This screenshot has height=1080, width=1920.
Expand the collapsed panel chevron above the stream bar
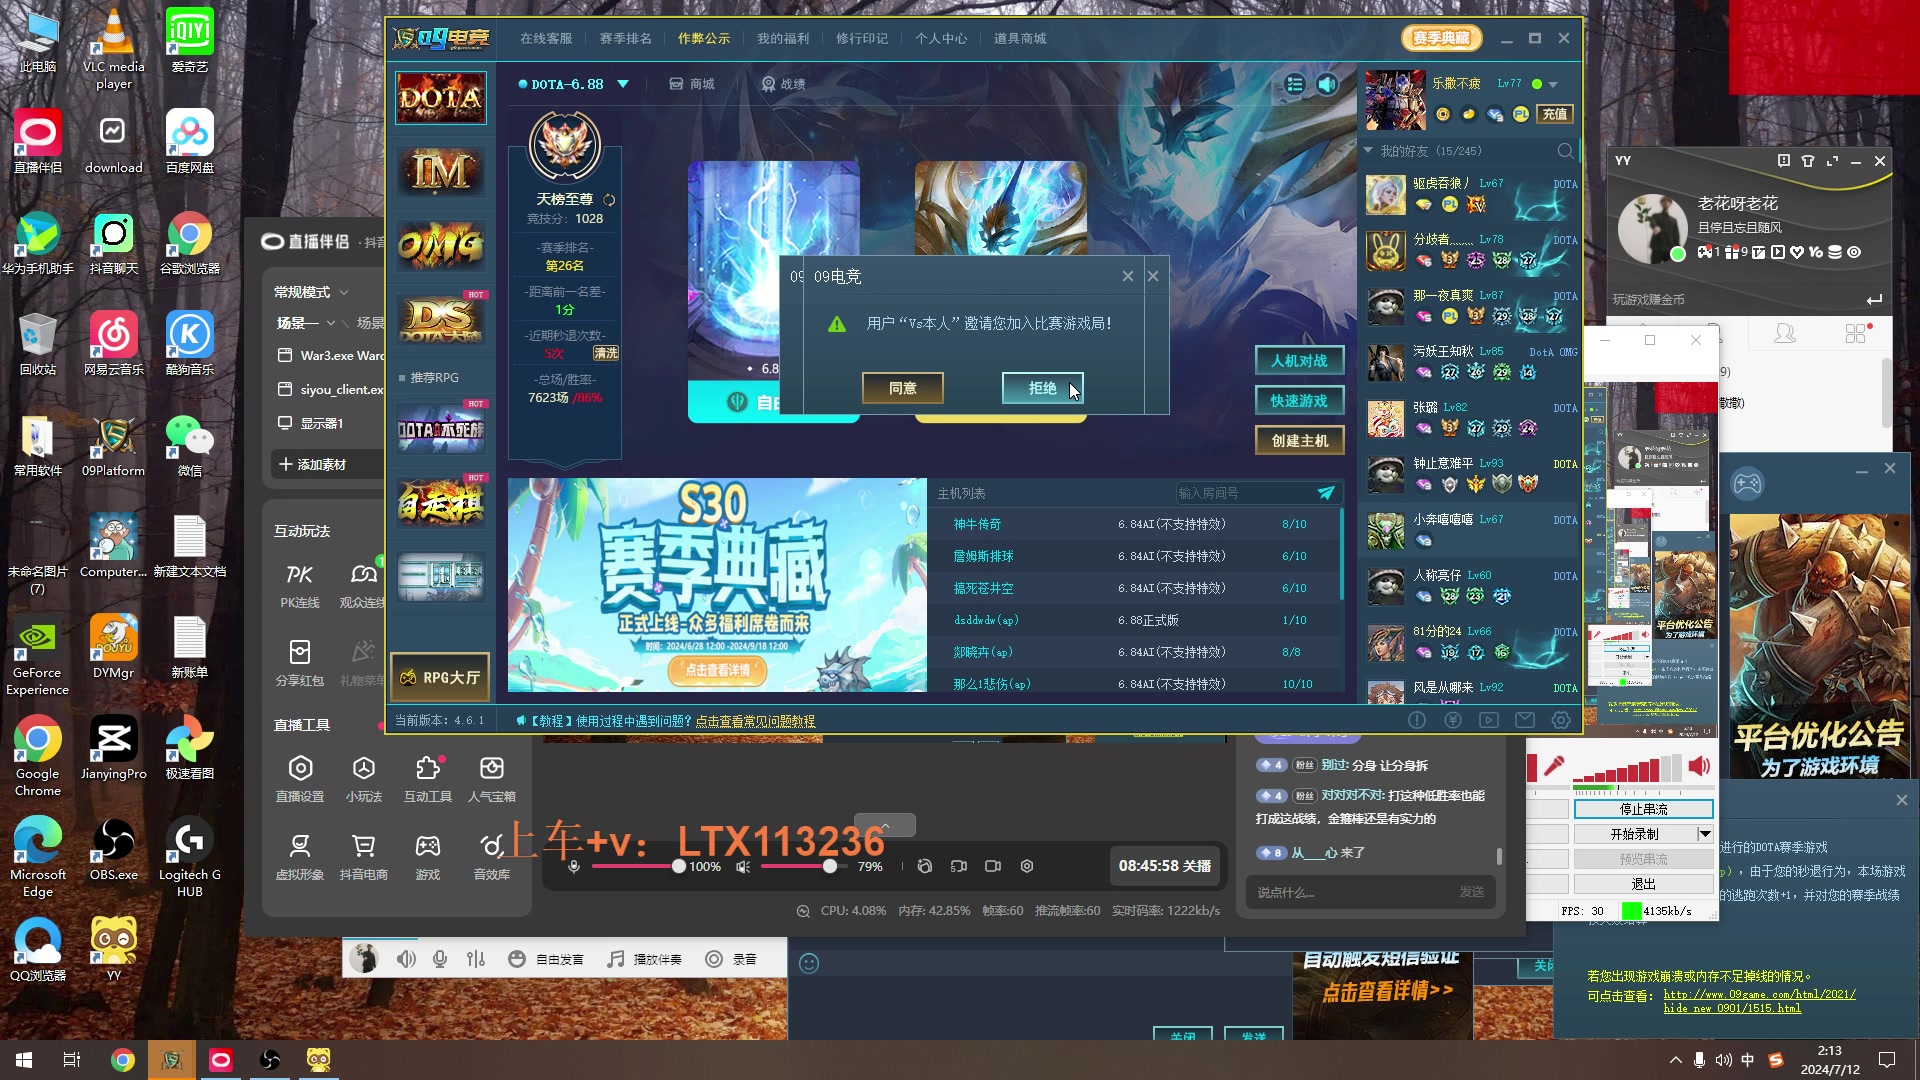click(885, 825)
